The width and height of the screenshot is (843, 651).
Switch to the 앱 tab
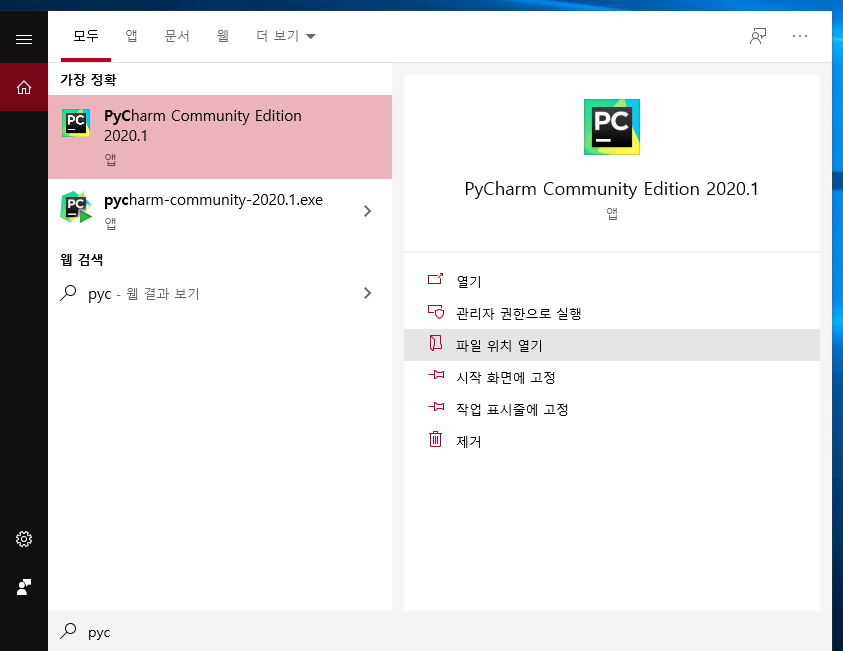pos(131,36)
